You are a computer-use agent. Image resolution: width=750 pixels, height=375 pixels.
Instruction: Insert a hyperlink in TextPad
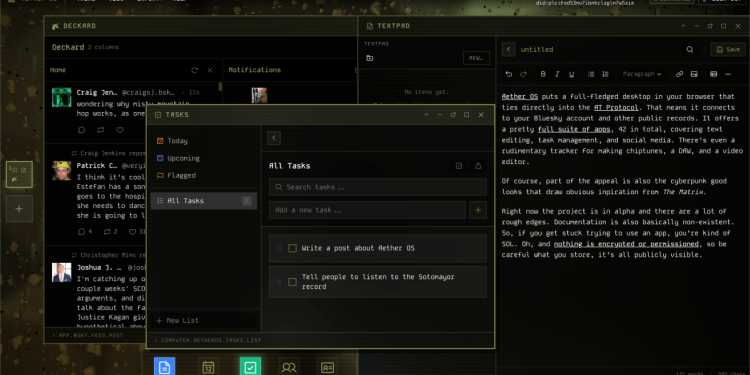(679, 74)
